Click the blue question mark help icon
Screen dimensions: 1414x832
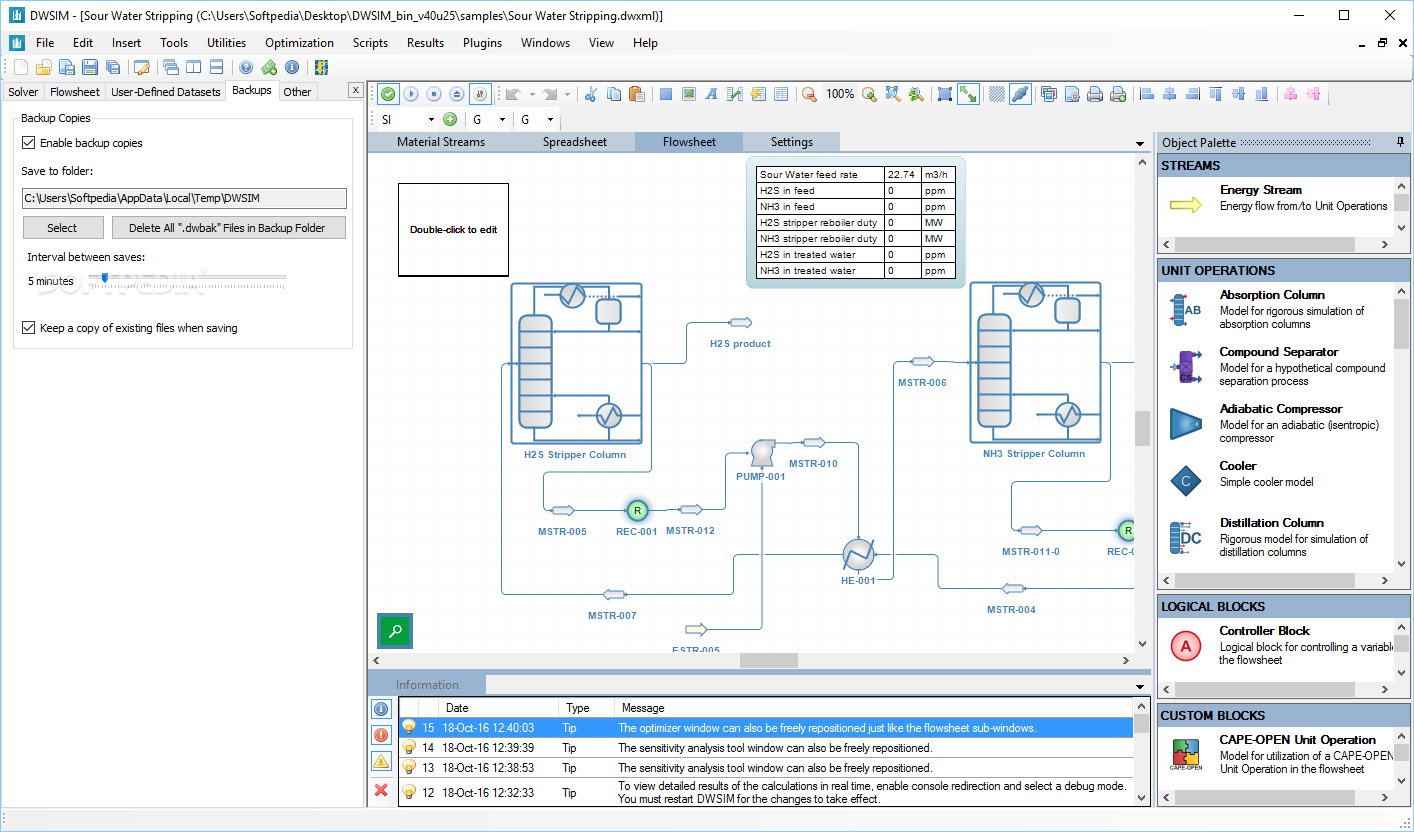246,67
